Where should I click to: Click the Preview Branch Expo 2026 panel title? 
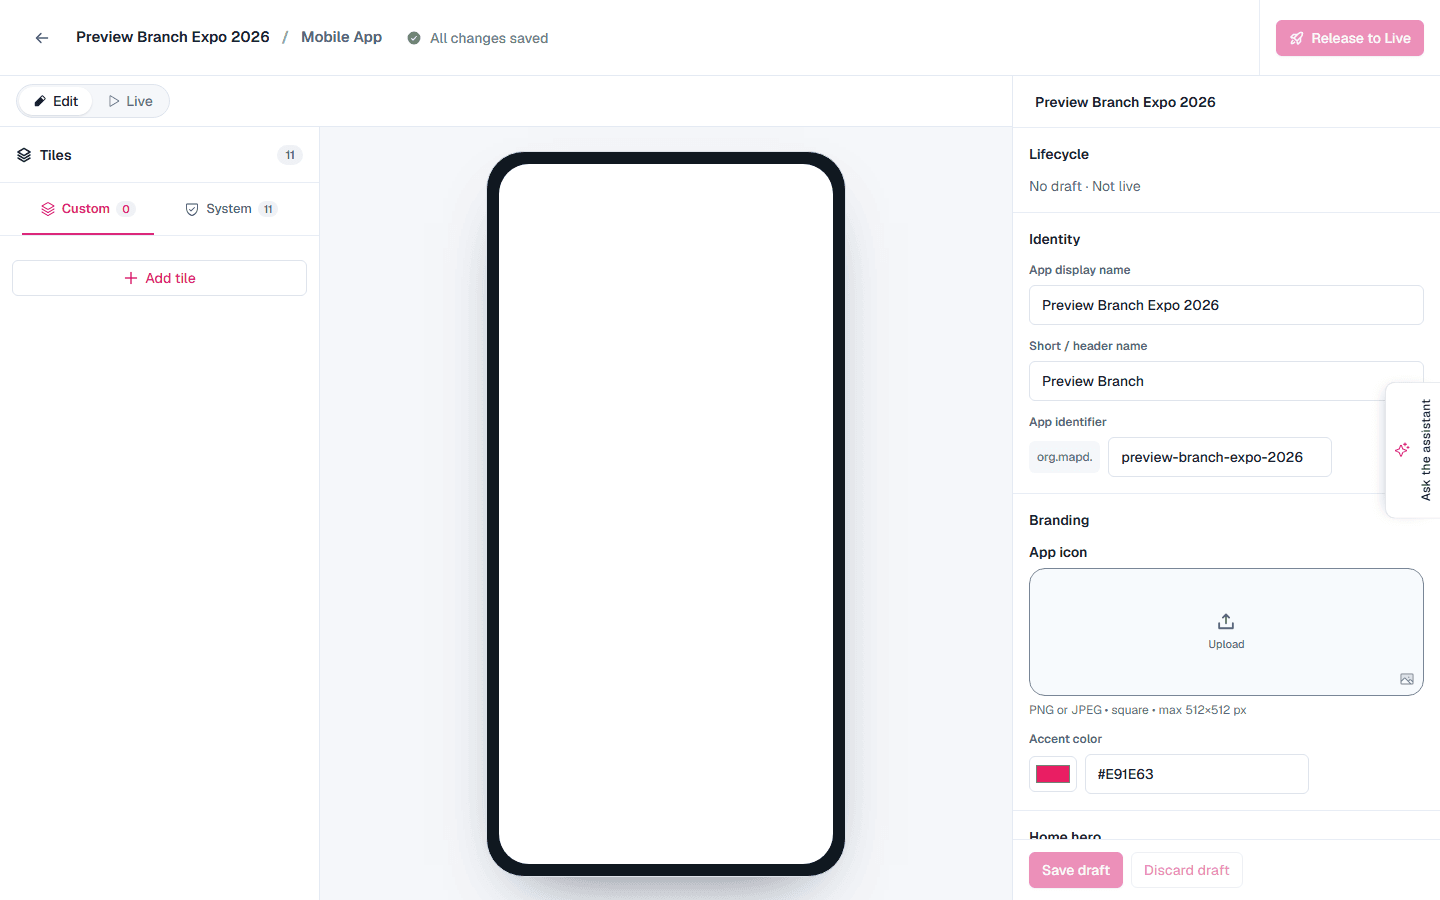[x=1125, y=102]
